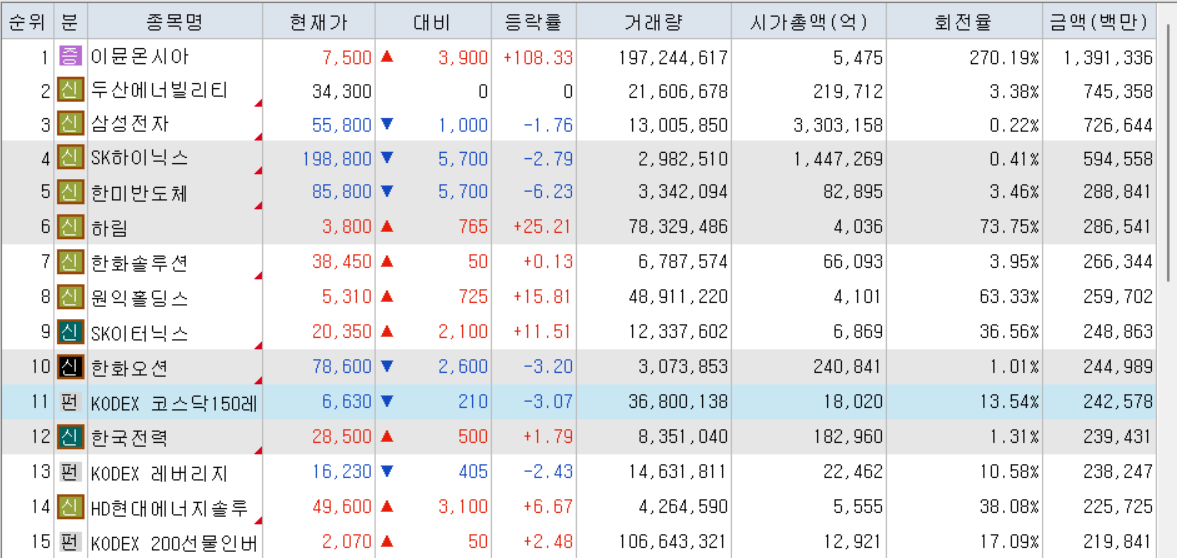Click the blue down arrow in 삼성전자 row
This screenshot has height=558, width=1177.
387,123
